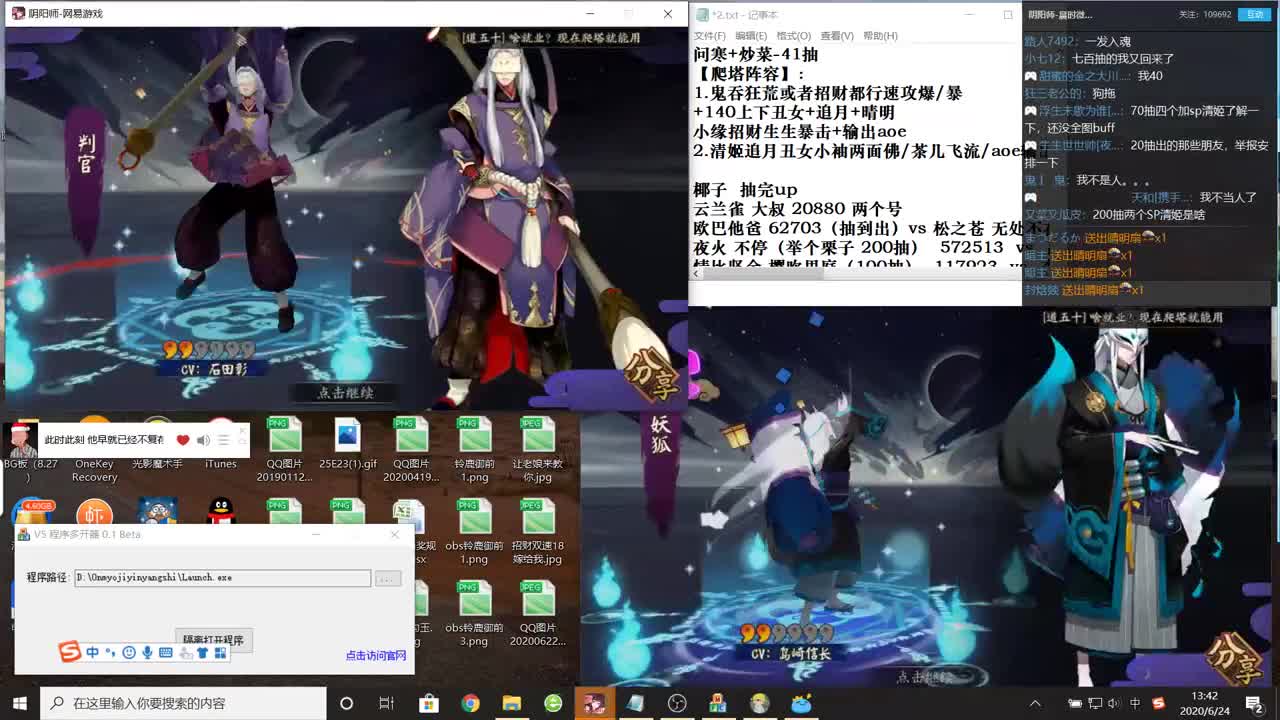The width and height of the screenshot is (1280, 720).
Task: Open the 查看(V) menu in Notepad
Action: (x=836, y=36)
